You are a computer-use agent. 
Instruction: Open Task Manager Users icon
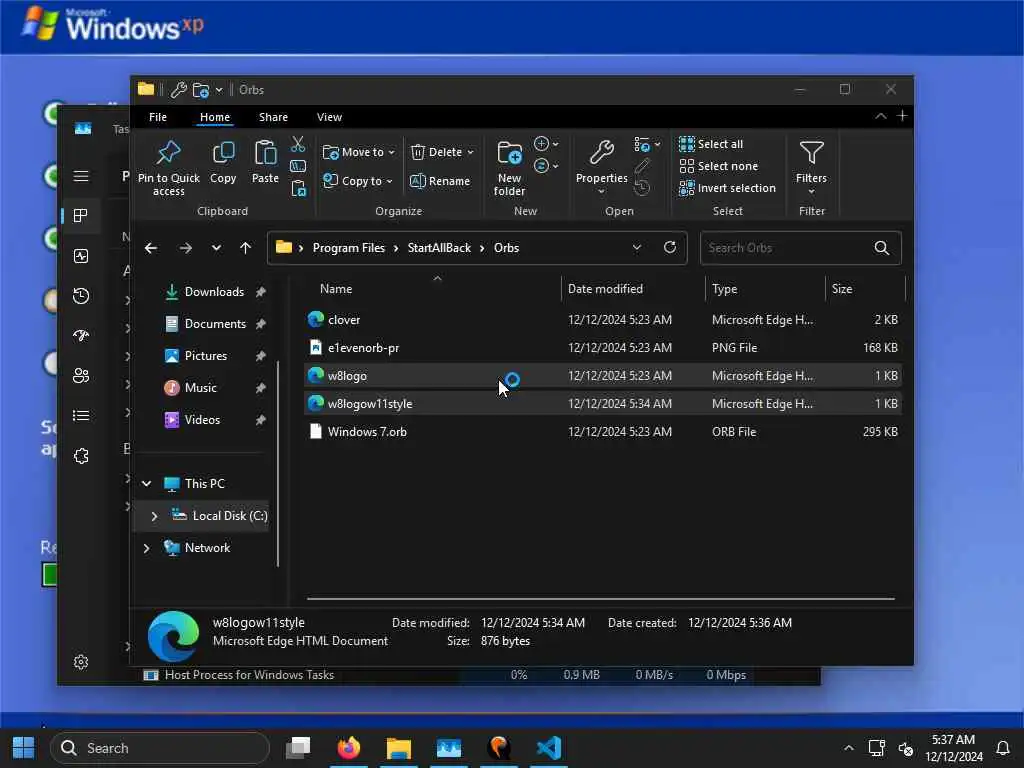(x=81, y=376)
